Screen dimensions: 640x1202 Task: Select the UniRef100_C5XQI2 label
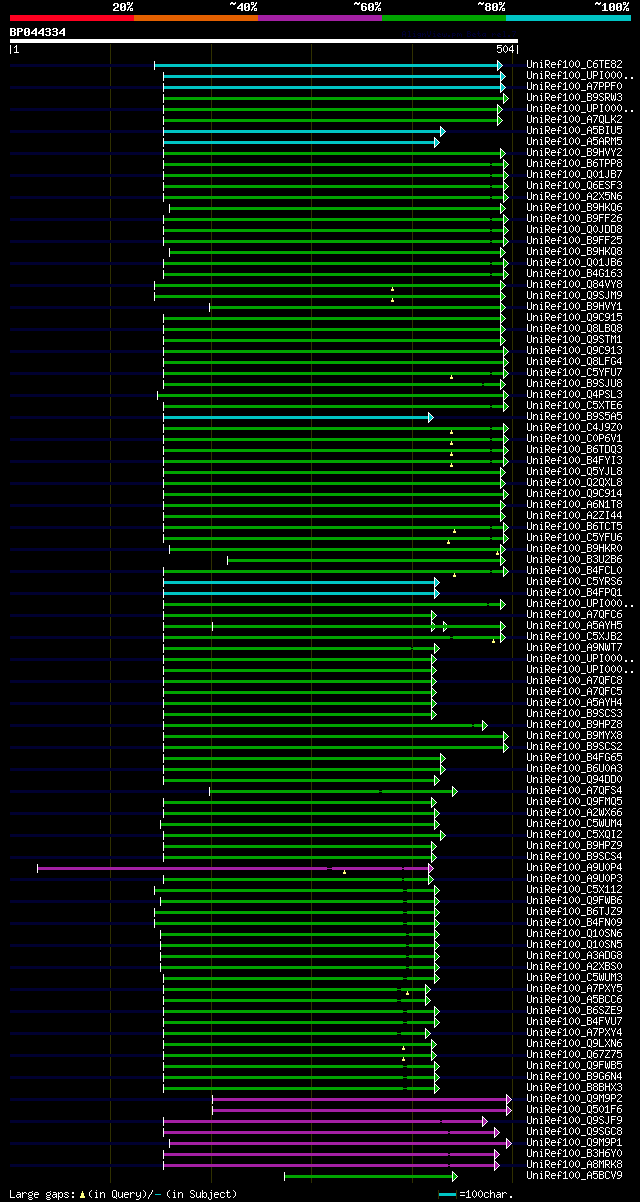click(574, 835)
